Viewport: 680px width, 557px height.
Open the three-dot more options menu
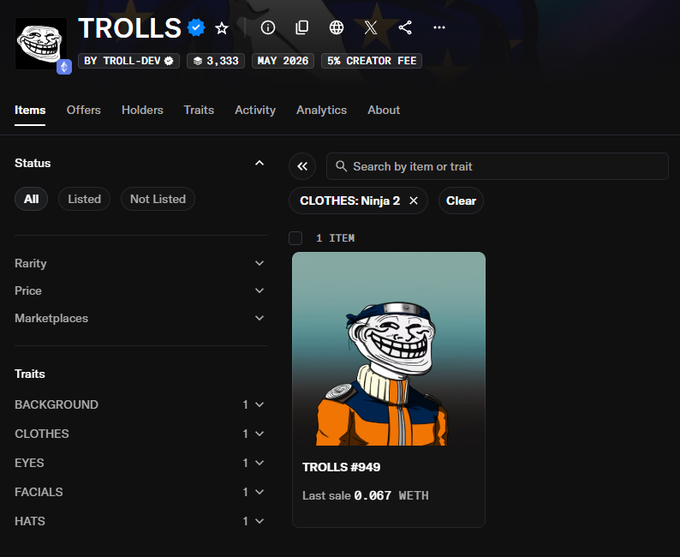(439, 28)
